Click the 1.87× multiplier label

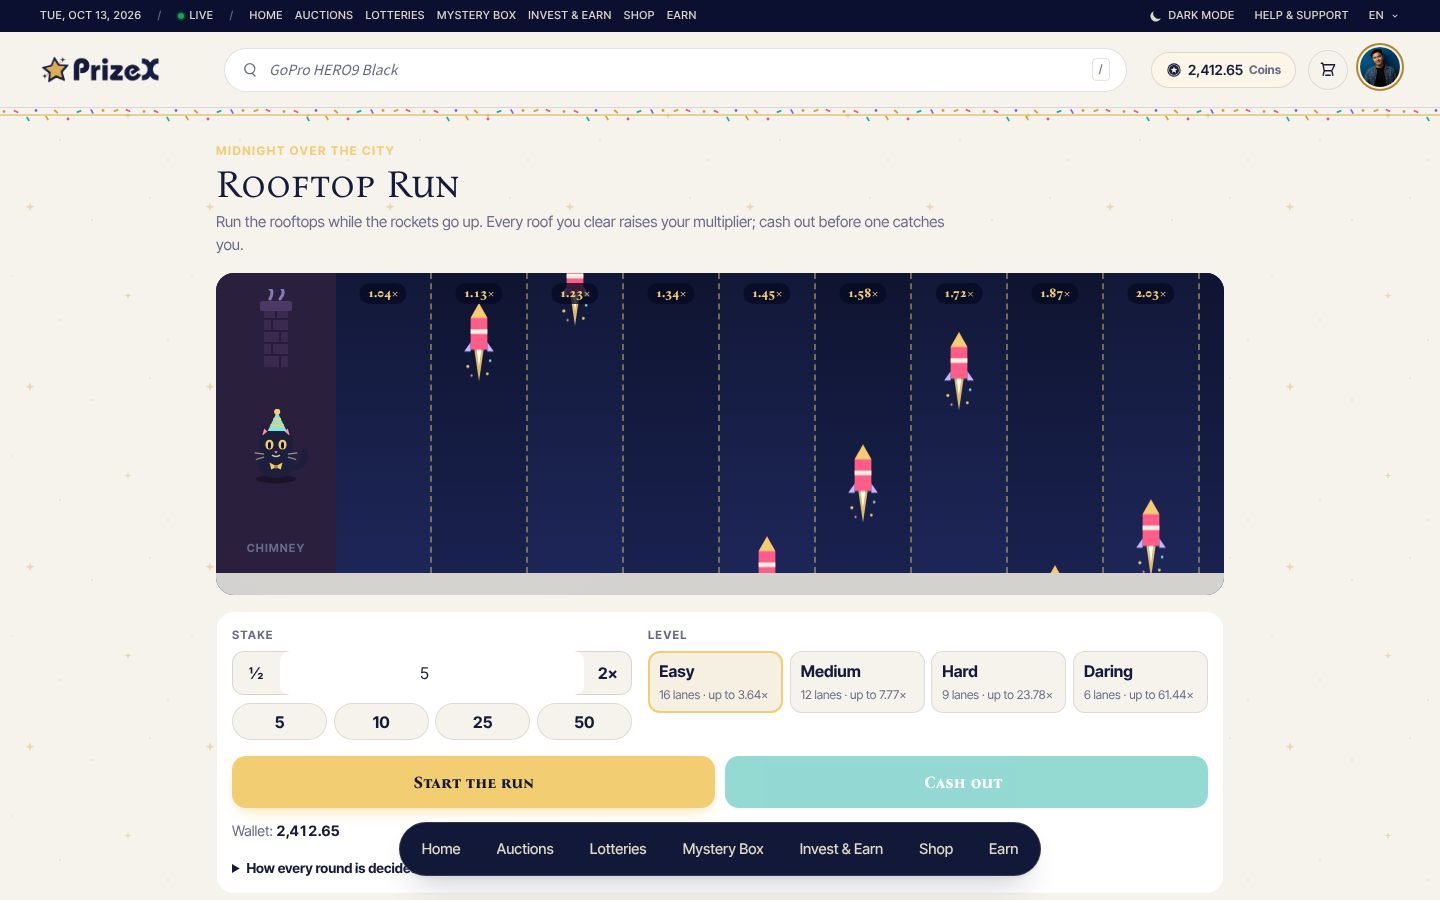tap(1055, 294)
